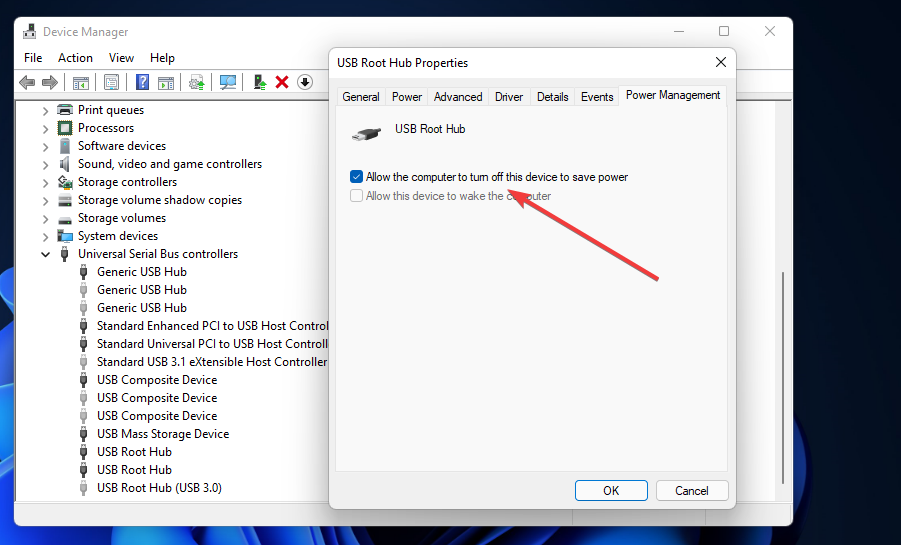Expand the Processors category

[45, 129]
